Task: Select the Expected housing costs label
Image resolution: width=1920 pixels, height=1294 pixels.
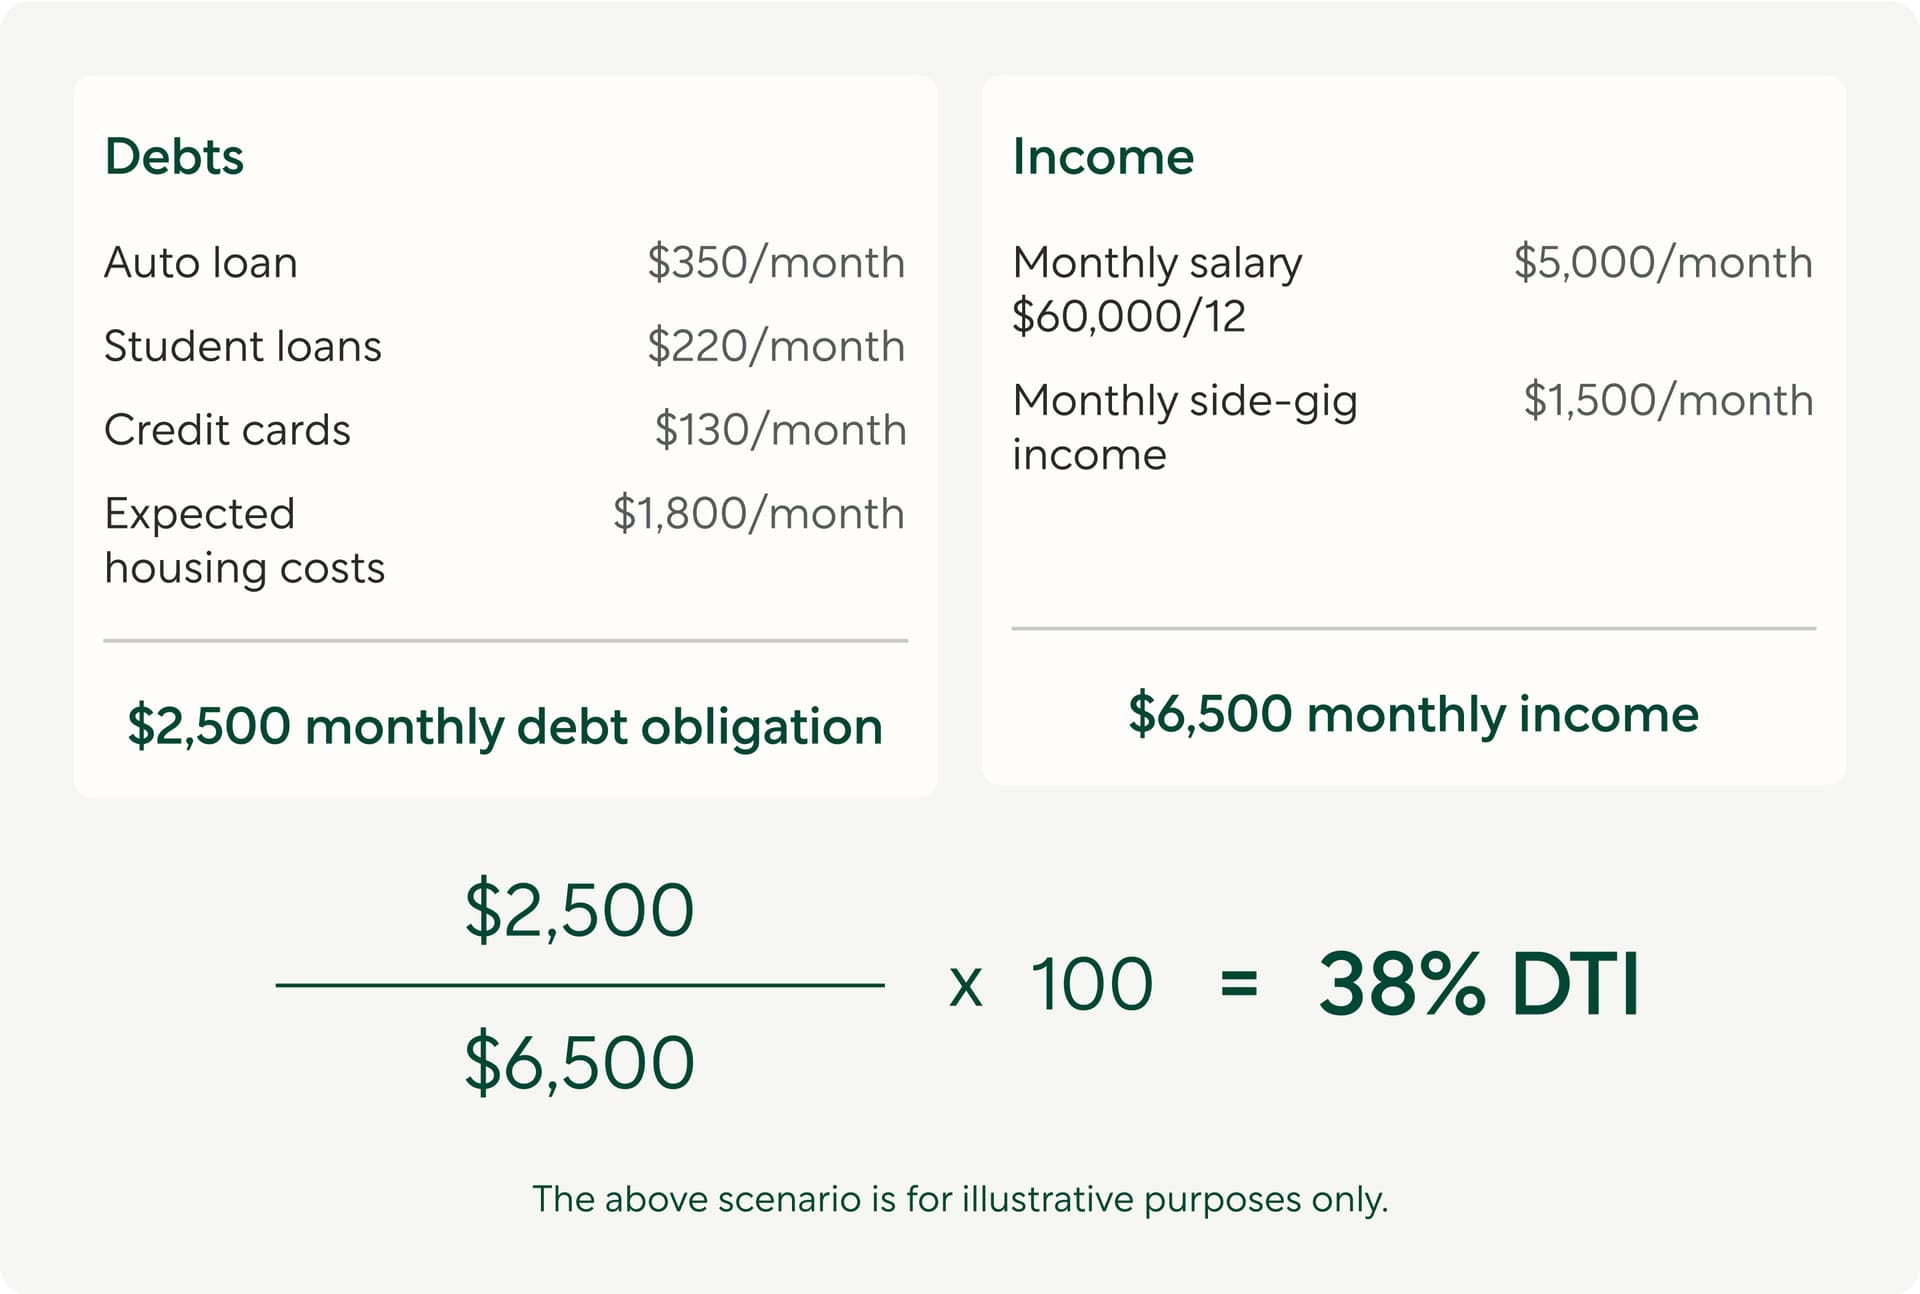Action: pos(244,541)
